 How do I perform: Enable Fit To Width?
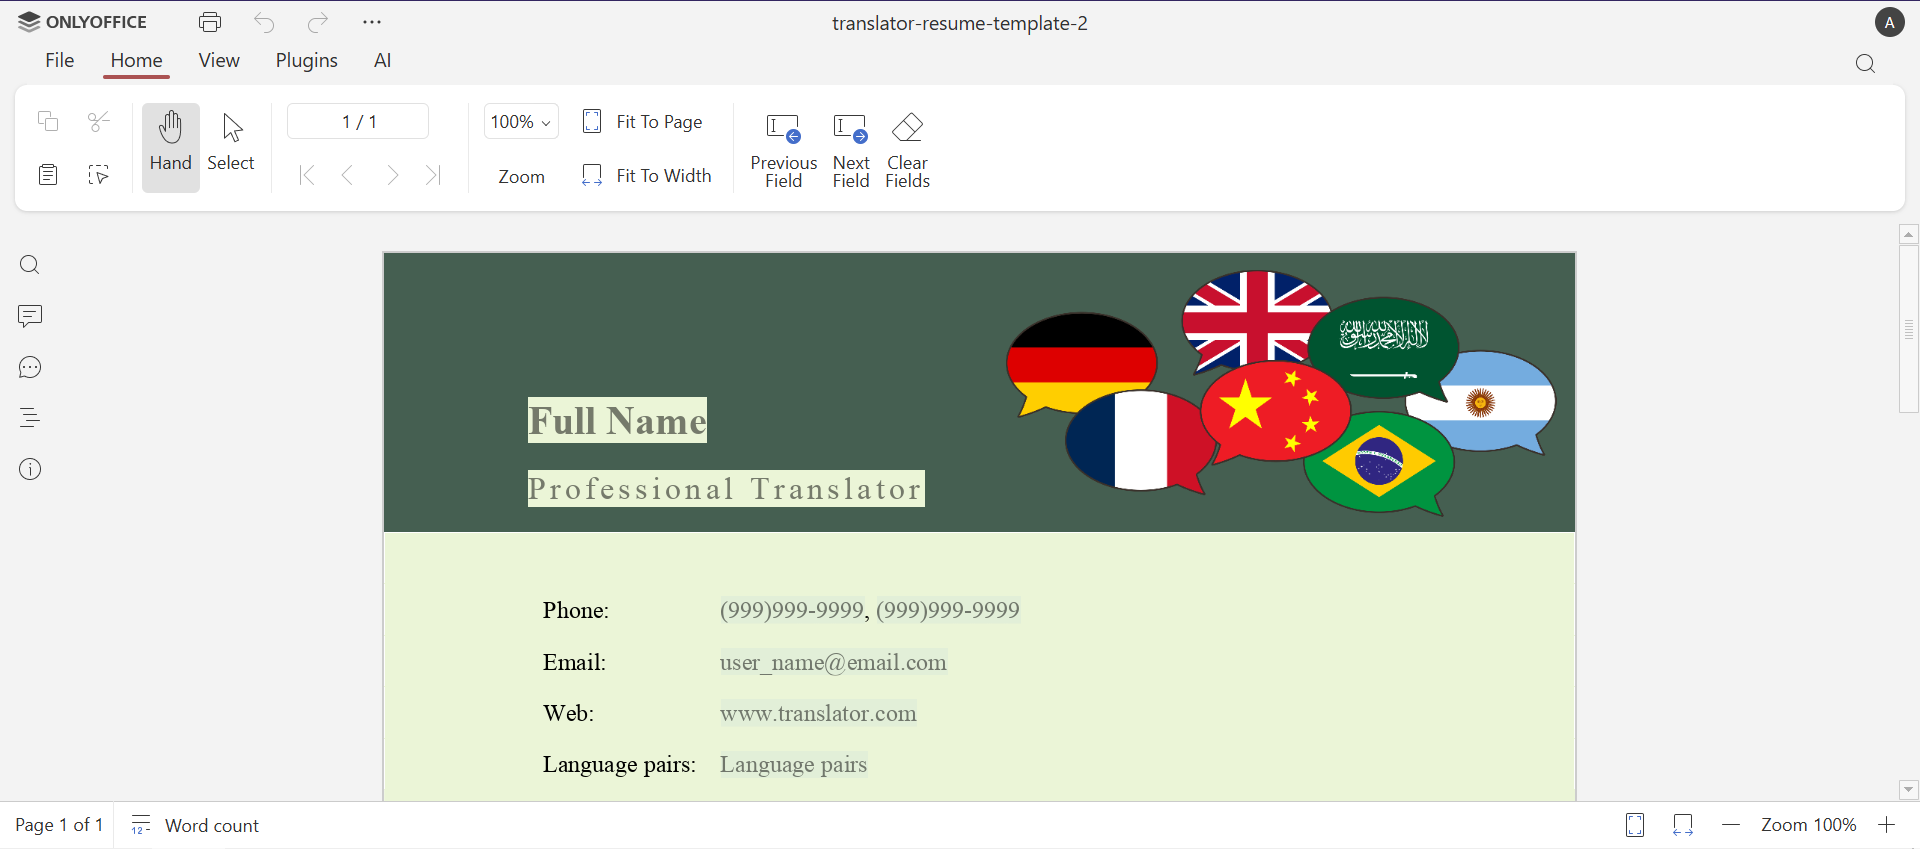[x=647, y=176]
